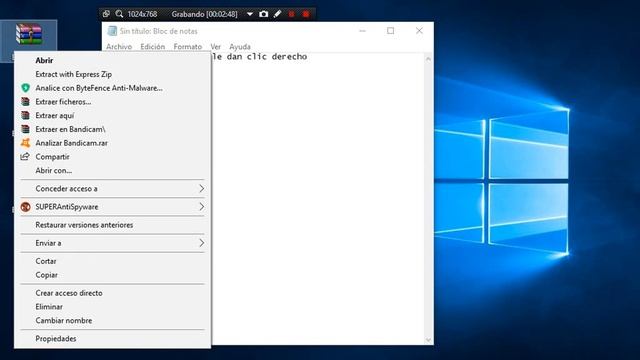Click Notepad scrollbar down arrow
Viewport: 640px width, 360px height.
pos(428,340)
